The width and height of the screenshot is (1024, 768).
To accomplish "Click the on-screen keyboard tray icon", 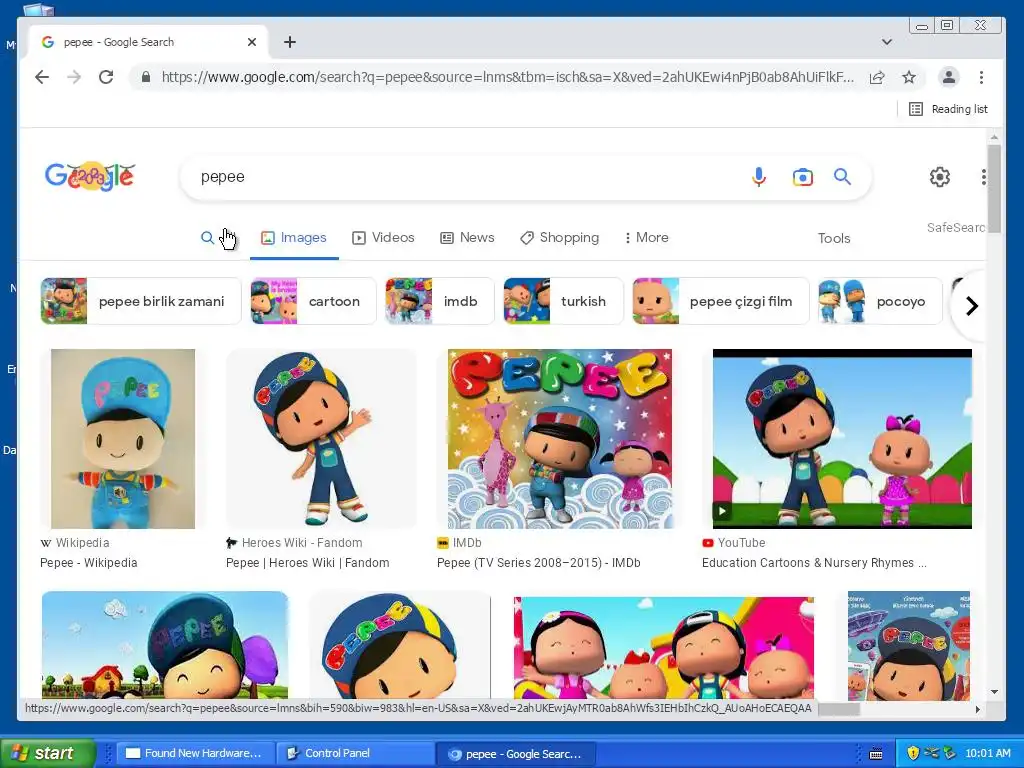I will click(876, 754).
